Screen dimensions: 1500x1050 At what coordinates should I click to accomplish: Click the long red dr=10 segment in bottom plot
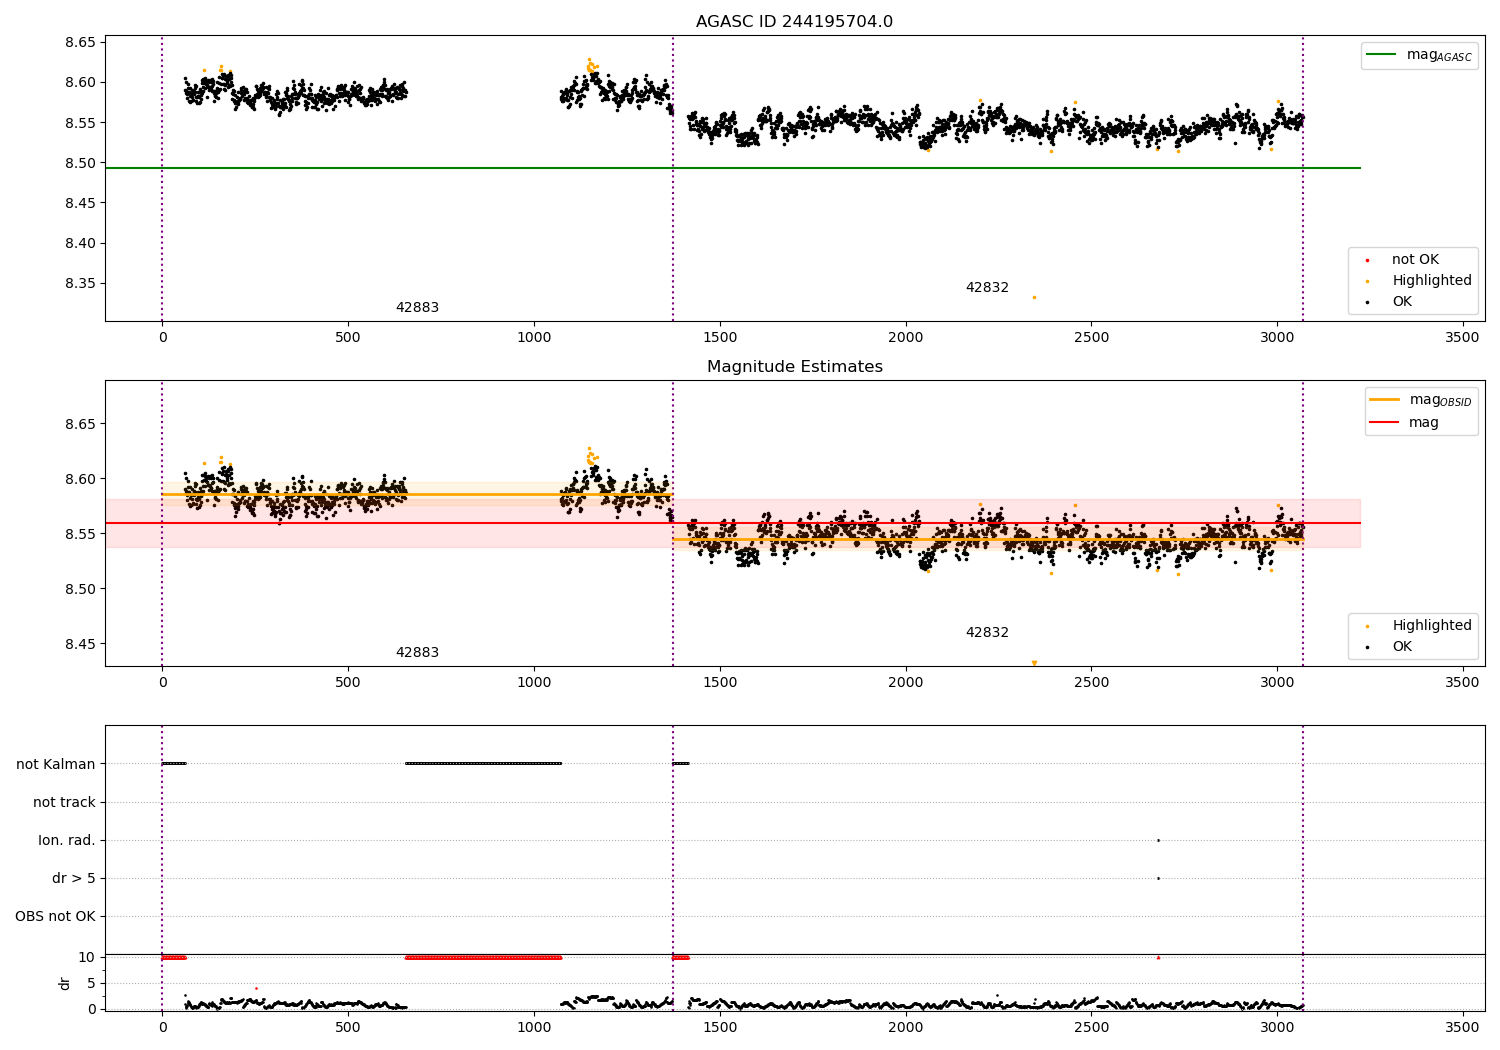tap(483, 957)
